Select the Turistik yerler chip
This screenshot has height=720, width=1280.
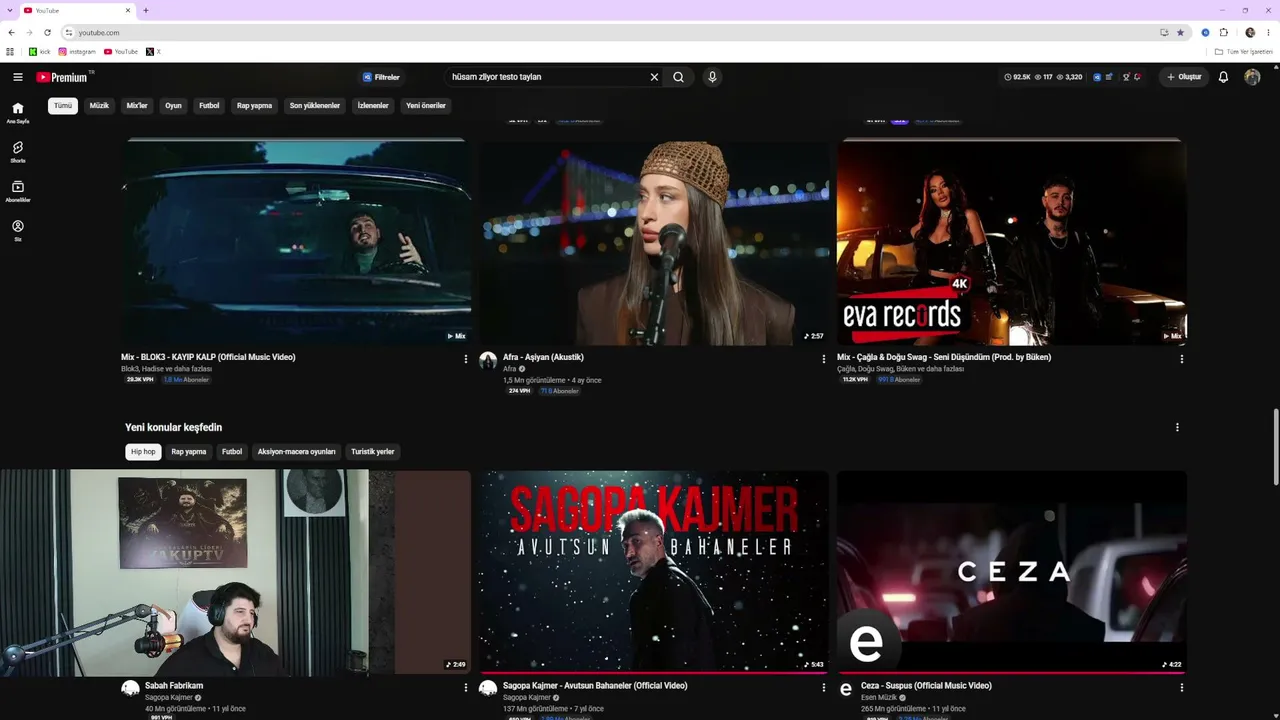coord(373,452)
